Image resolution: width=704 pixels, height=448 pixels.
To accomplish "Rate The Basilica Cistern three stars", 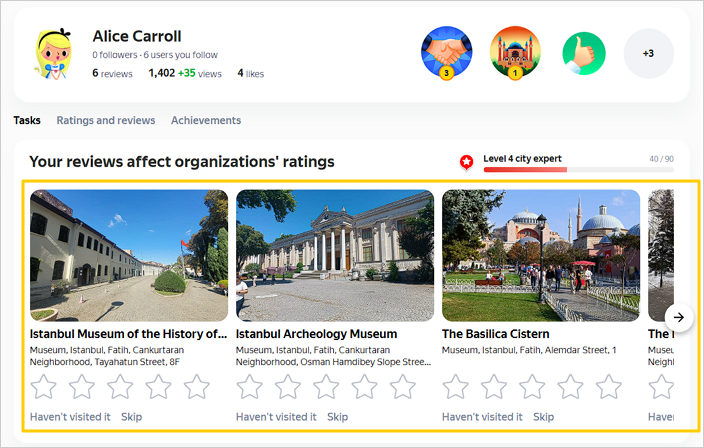I will coord(532,387).
